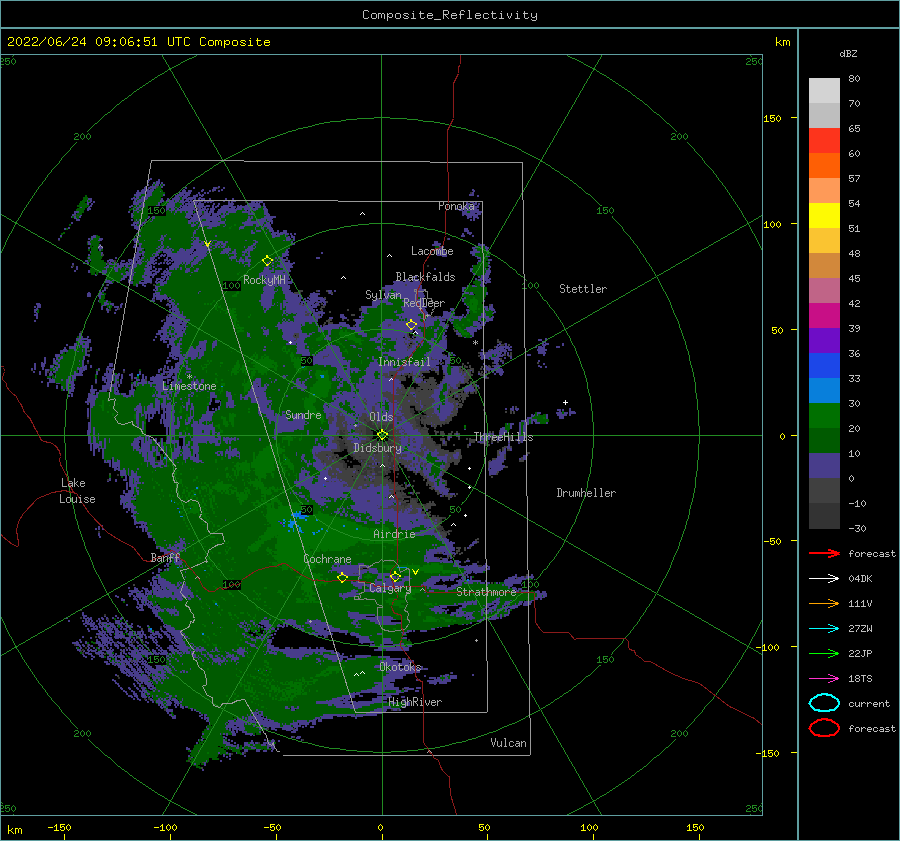The image size is (900, 841).
Task: Click the Ponoka label
Action: [x=456, y=206]
